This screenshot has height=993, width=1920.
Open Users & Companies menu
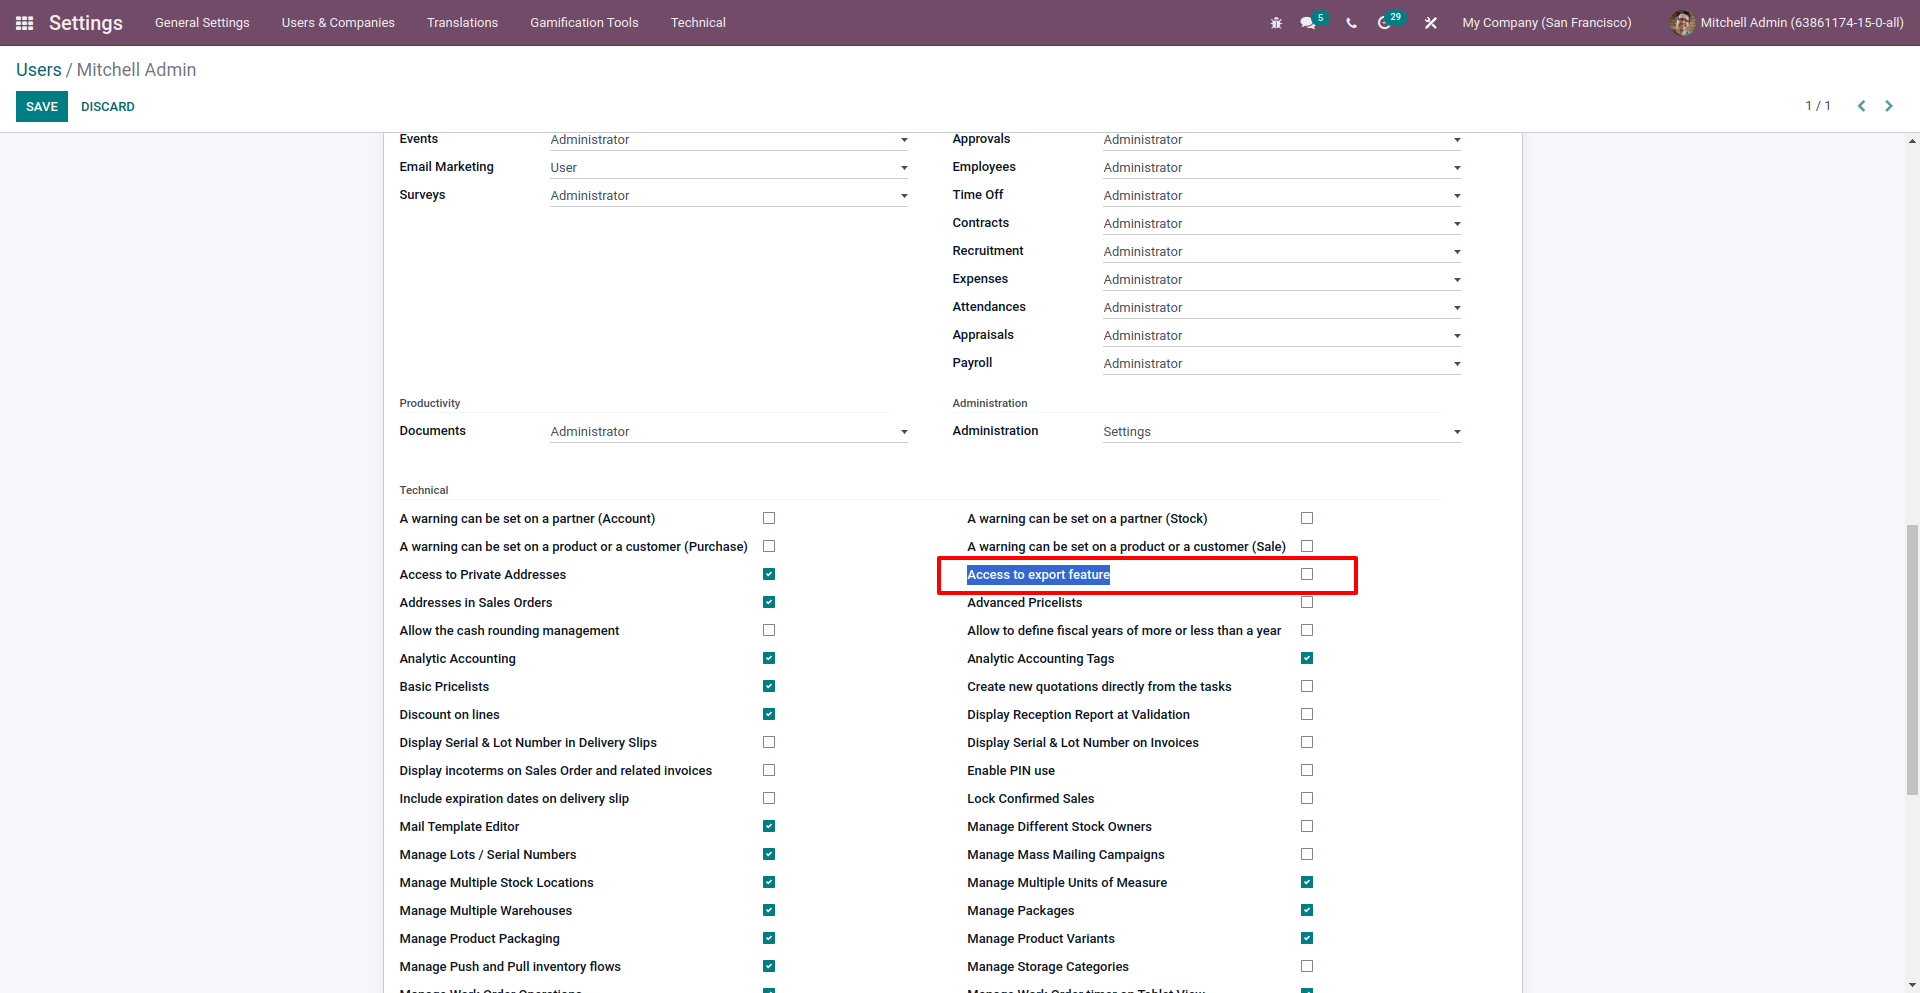pos(338,23)
